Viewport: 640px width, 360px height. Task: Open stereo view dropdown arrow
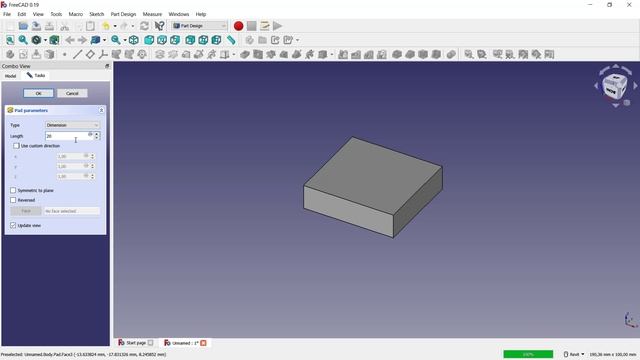[x=104, y=40]
